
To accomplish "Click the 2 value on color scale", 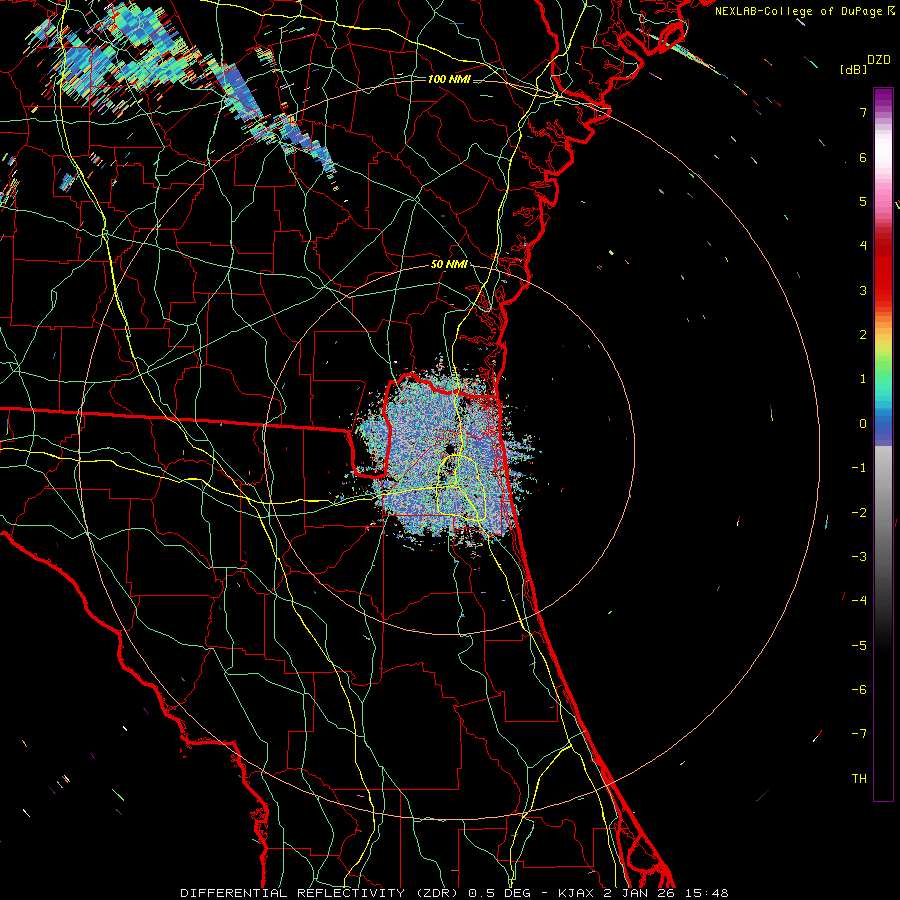I will coord(863,335).
